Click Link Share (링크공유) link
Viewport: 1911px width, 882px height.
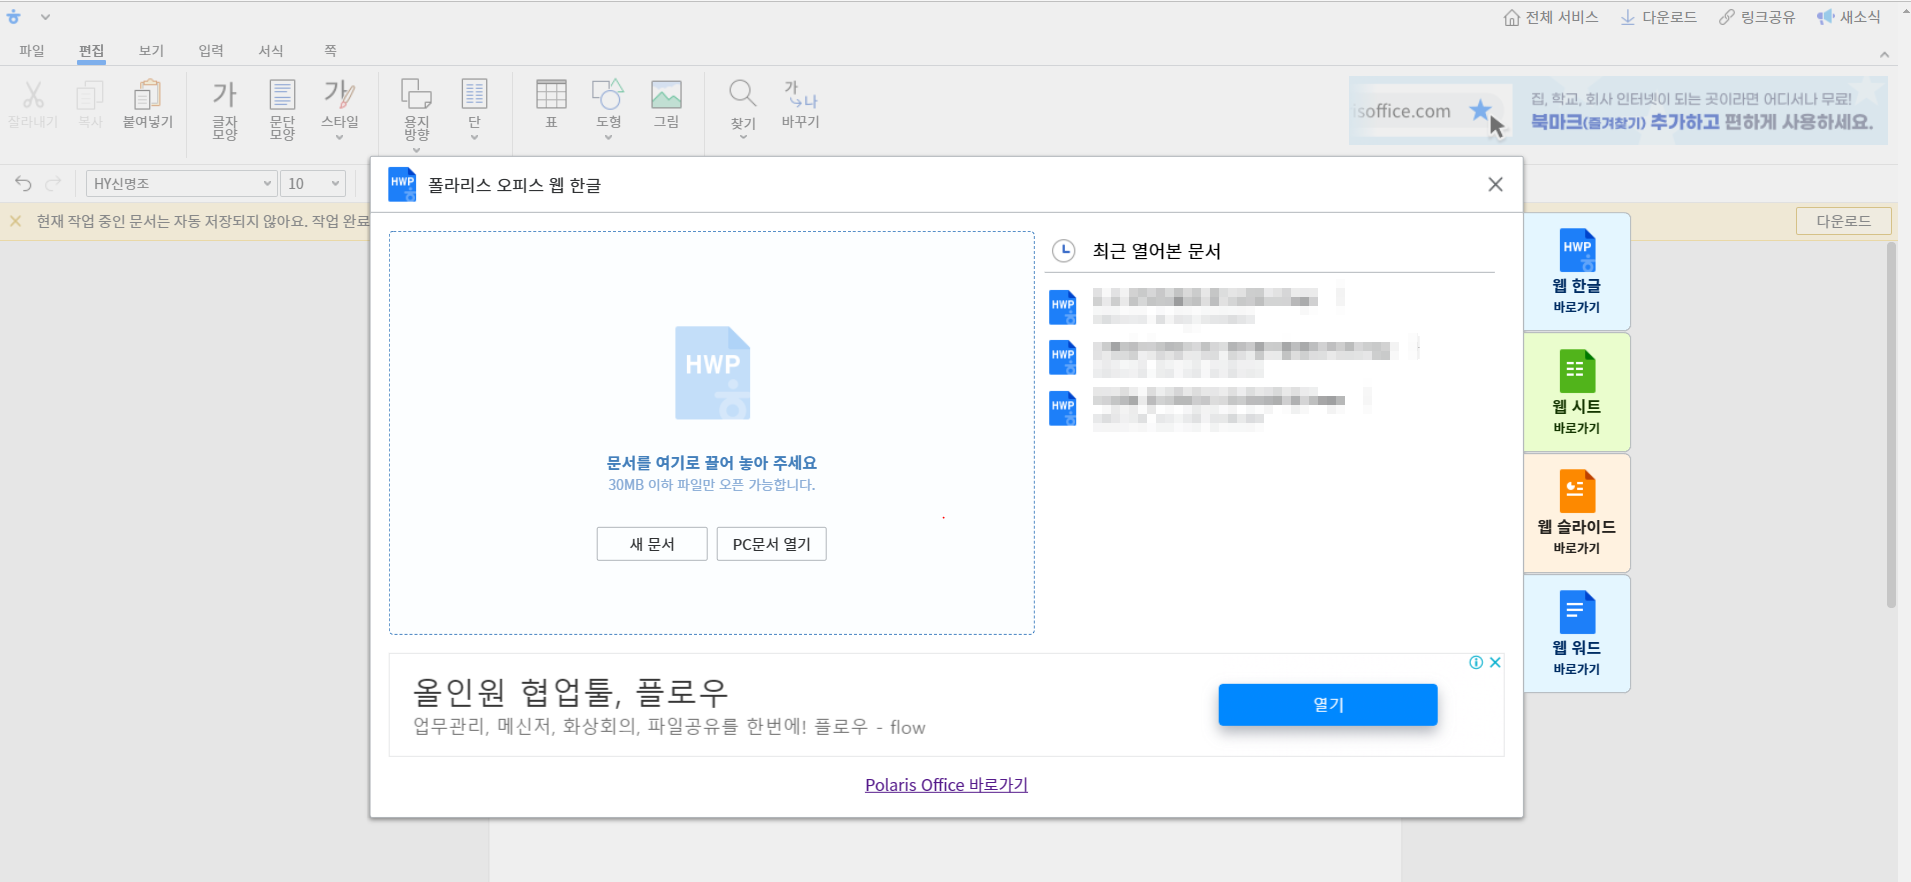tap(1757, 17)
